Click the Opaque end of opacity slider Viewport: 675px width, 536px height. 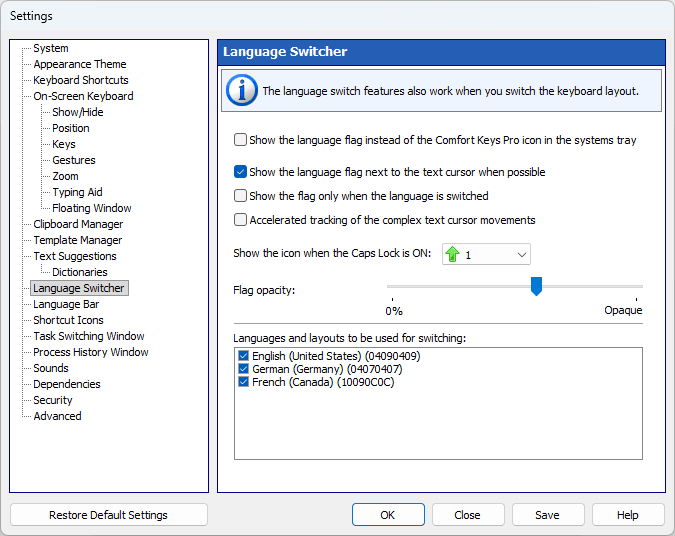623,310
